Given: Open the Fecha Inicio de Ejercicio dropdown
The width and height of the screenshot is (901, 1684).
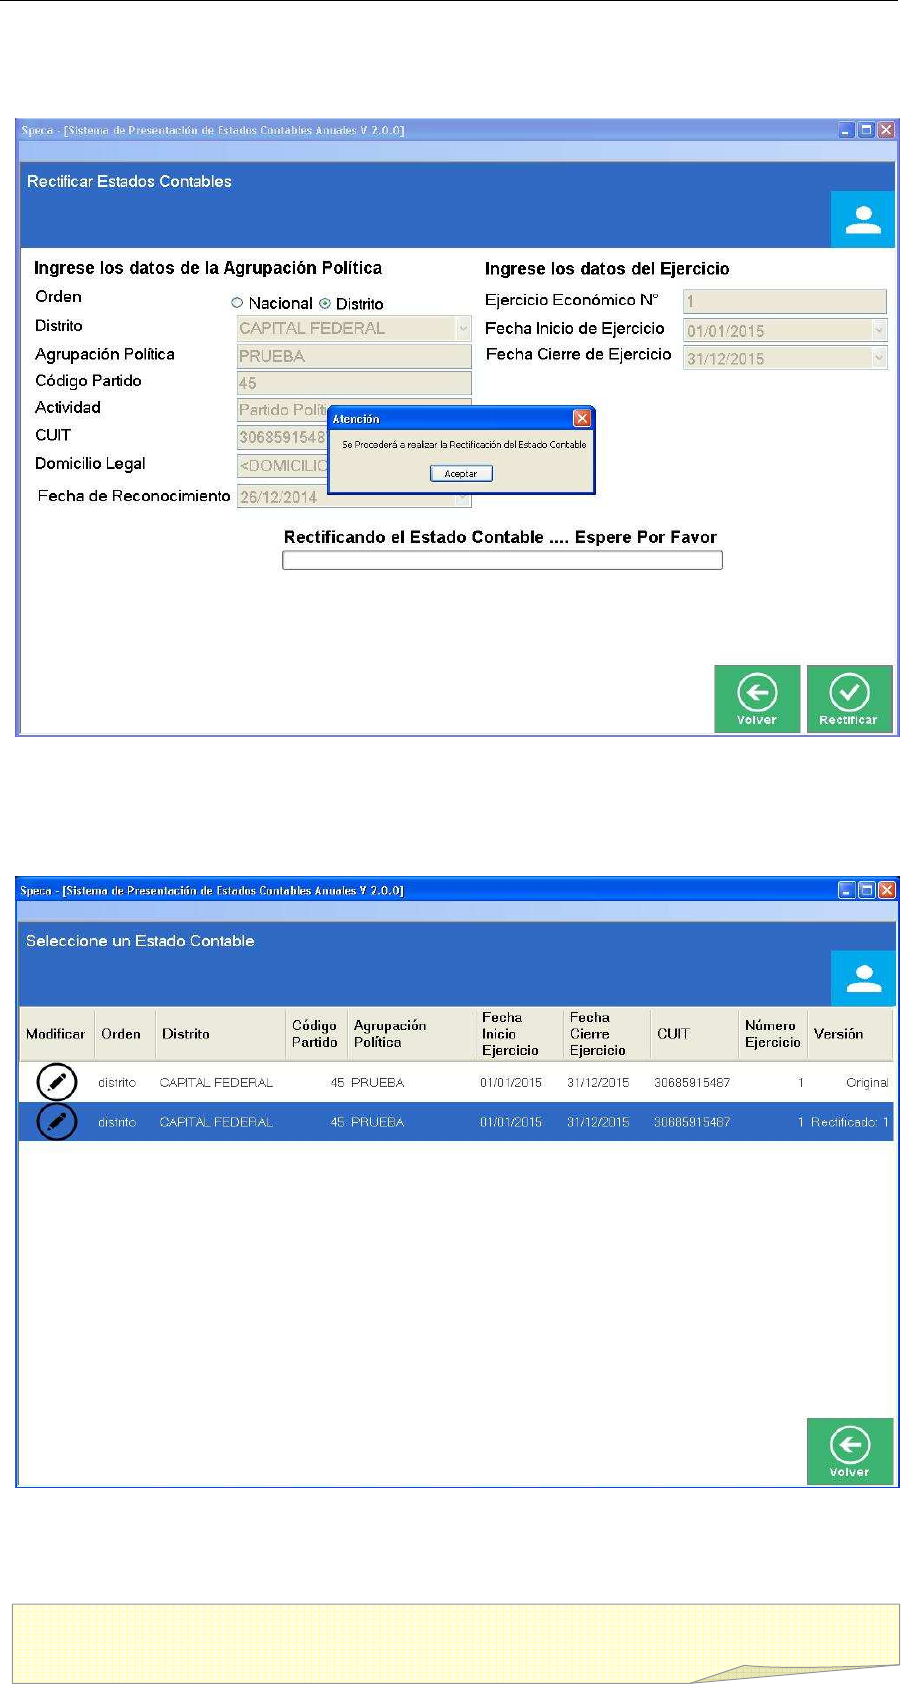Looking at the screenshot, I should click(879, 330).
